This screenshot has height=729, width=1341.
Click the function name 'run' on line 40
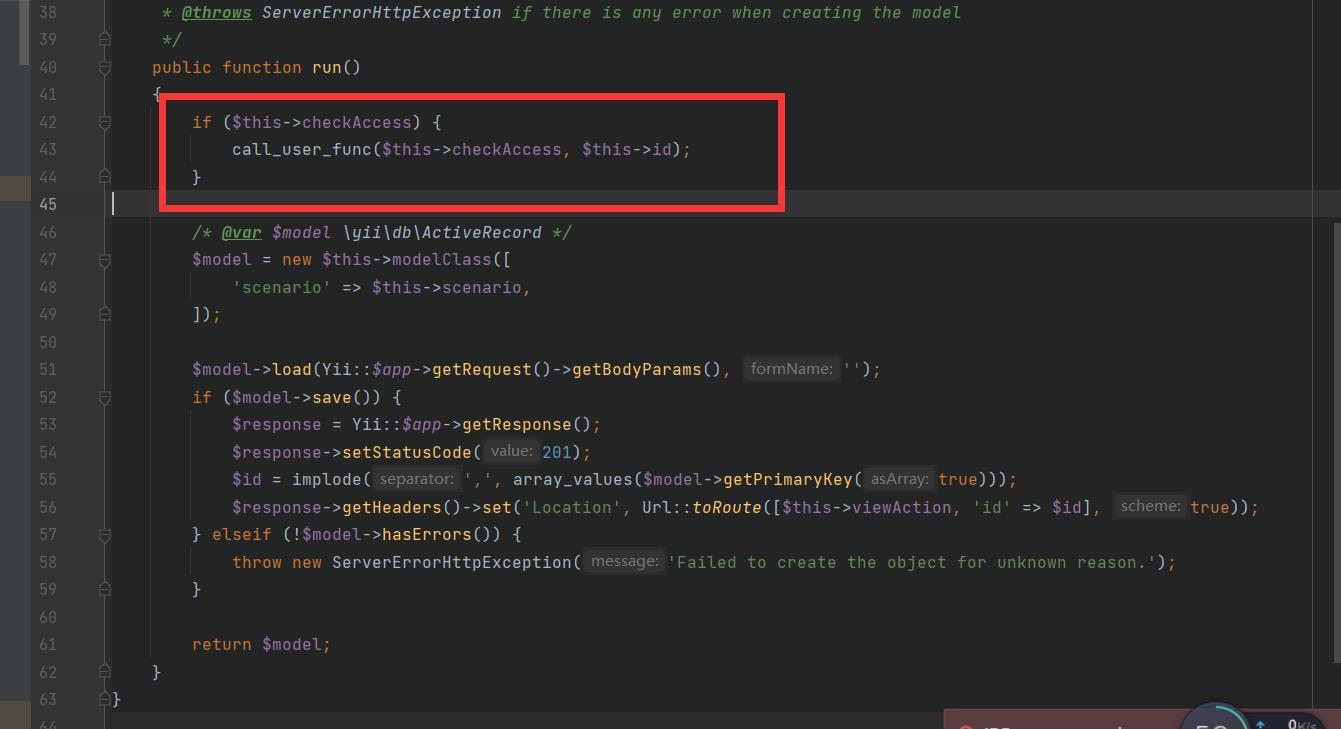click(x=326, y=67)
